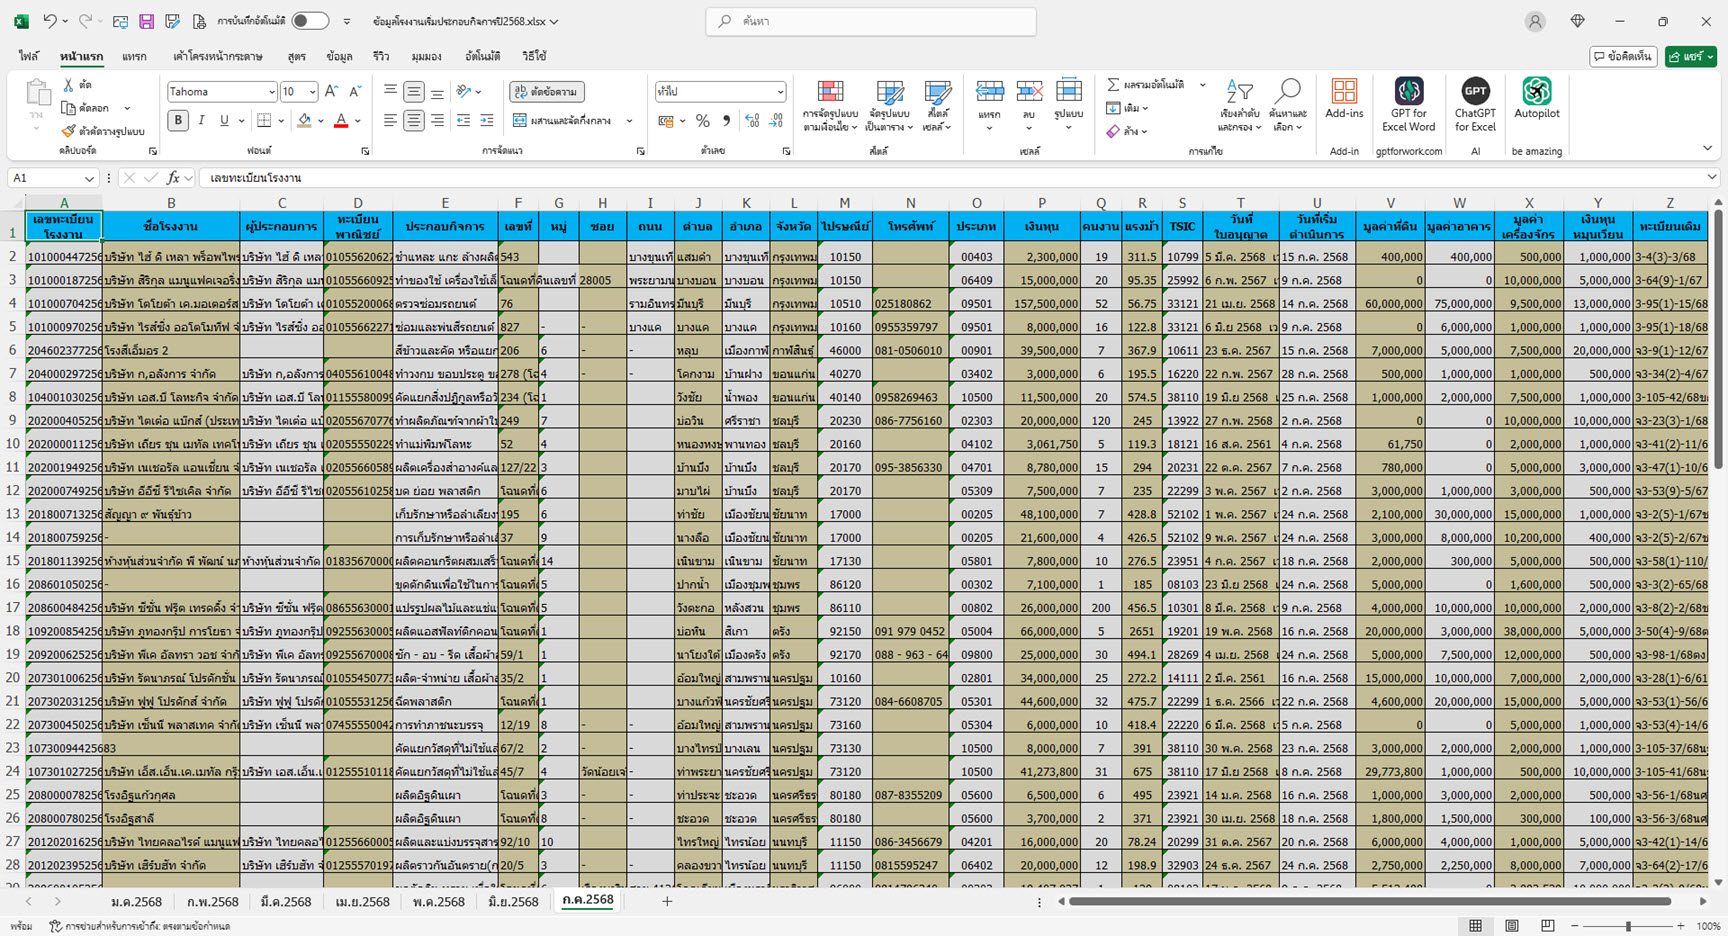The height and width of the screenshot is (936, 1728).
Task: Adjust the zoom slider
Action: (1628, 926)
